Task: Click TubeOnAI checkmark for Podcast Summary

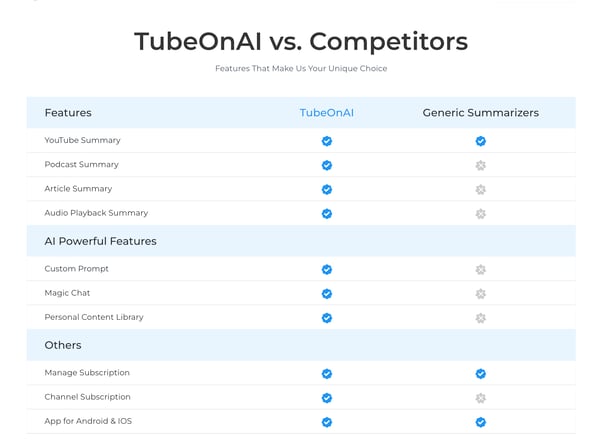Action: pos(327,165)
